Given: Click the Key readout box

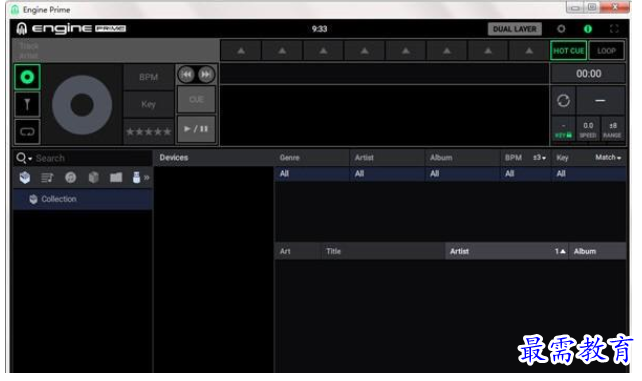Looking at the screenshot, I should 149,104.
